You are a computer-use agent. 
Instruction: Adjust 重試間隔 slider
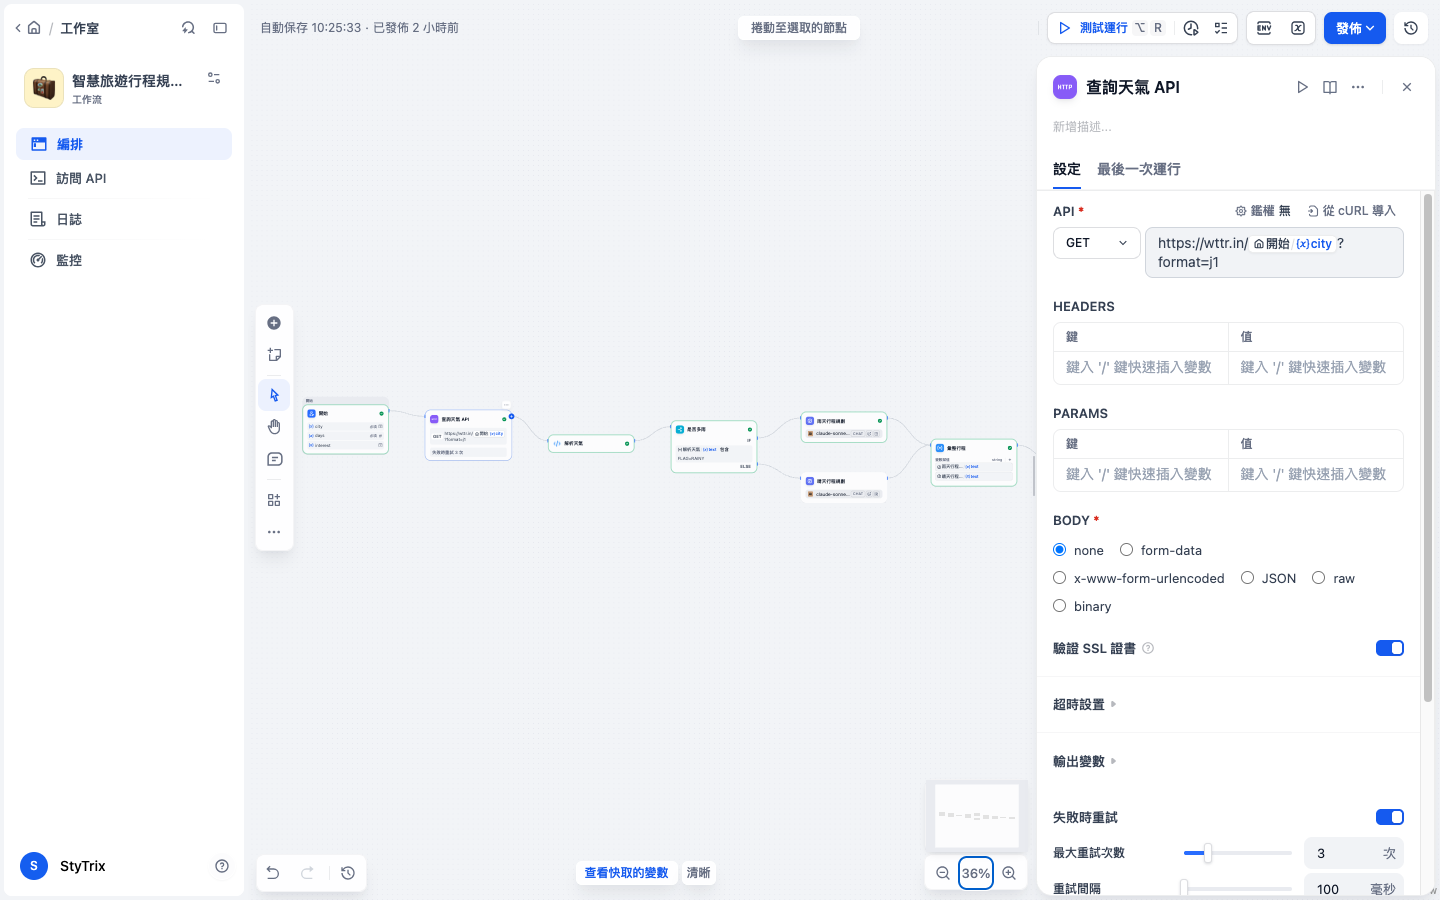[x=1238, y=888]
